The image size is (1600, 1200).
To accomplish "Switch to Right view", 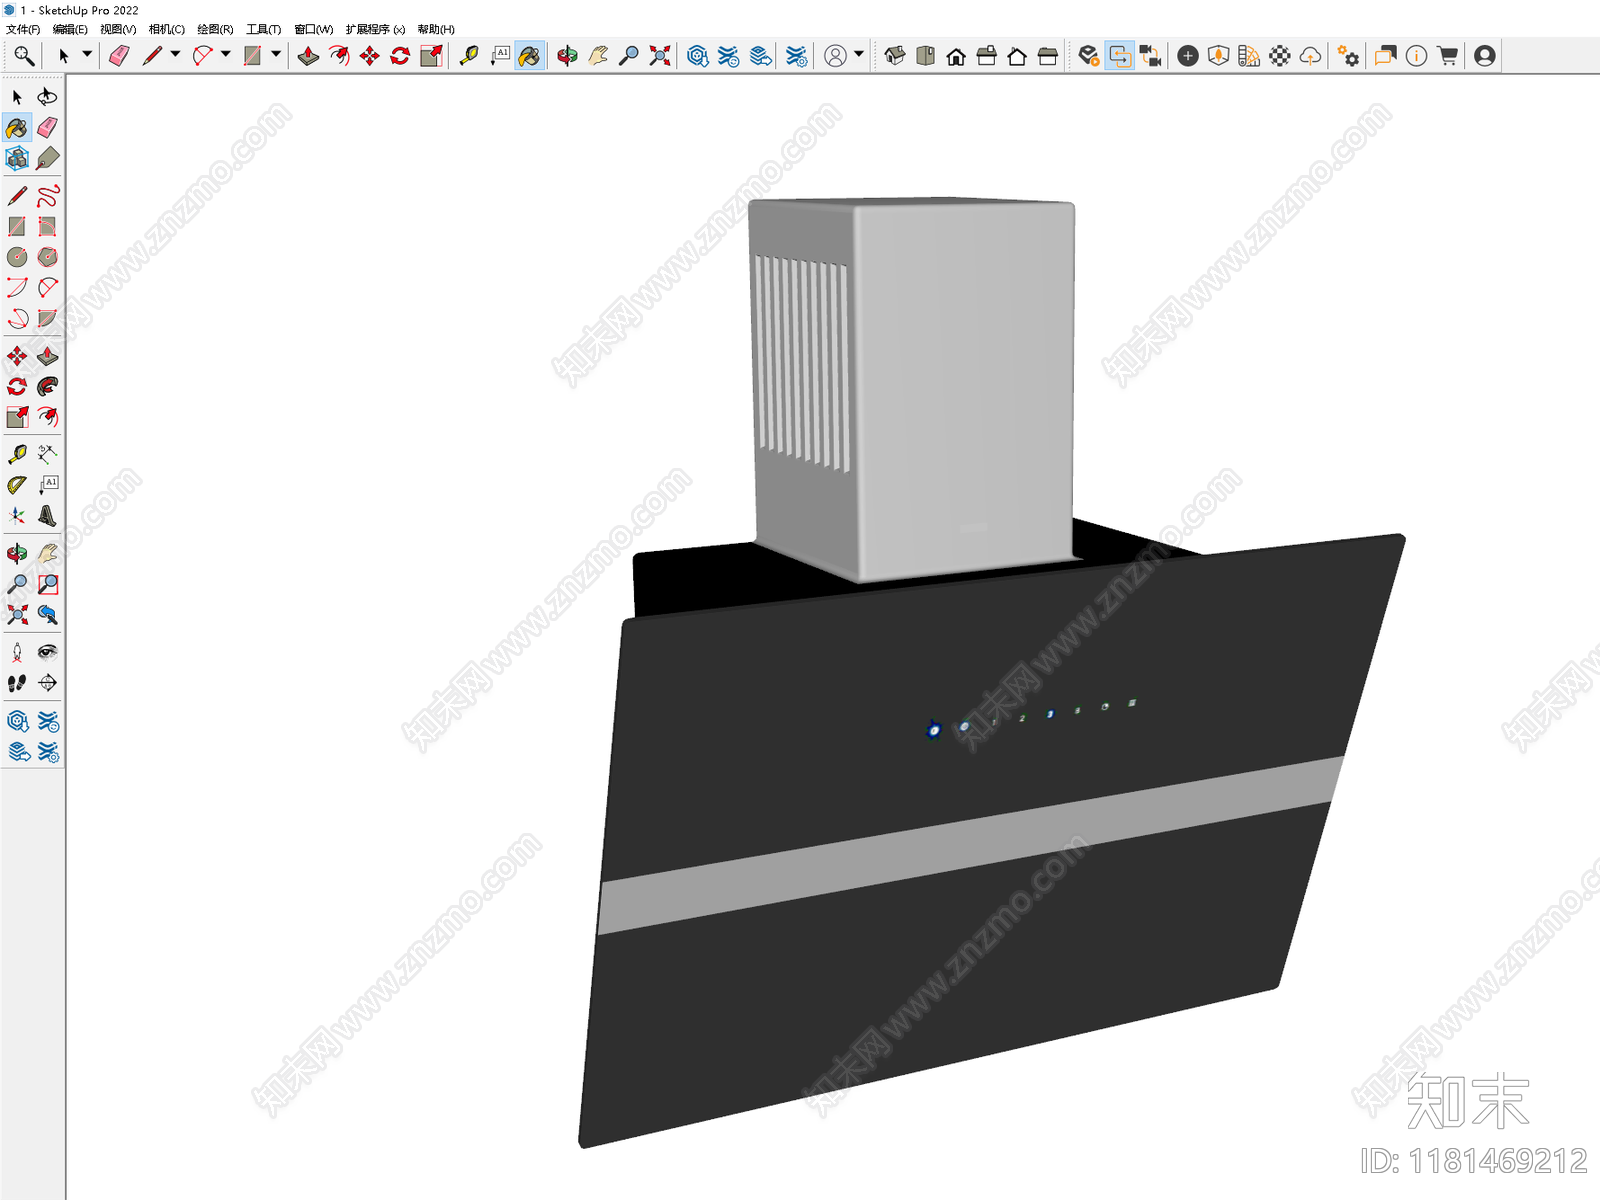I will click(987, 56).
